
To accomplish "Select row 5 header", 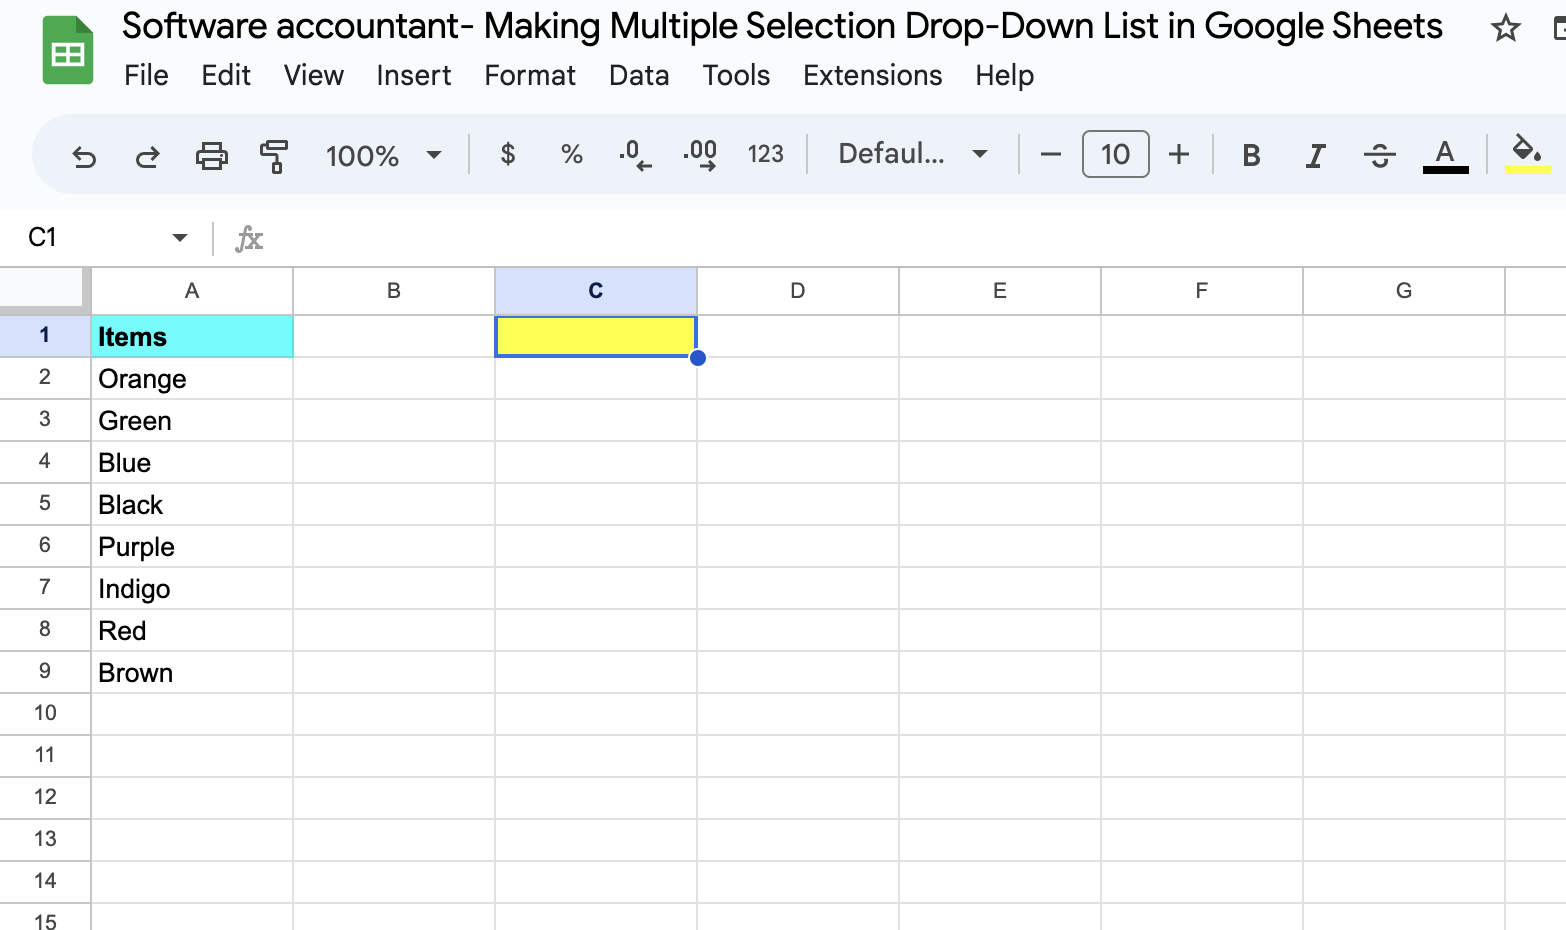I will click(45, 504).
